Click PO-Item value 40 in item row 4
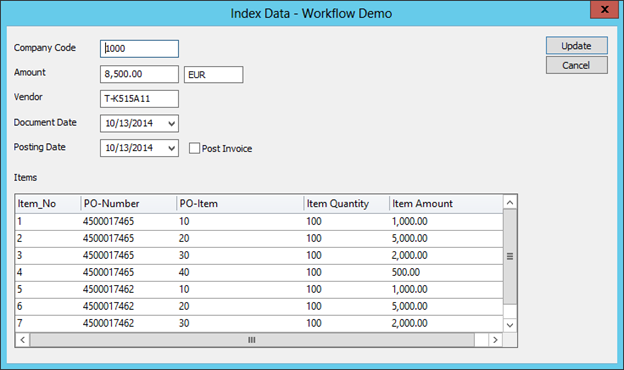The width and height of the screenshot is (624, 370). 184,272
